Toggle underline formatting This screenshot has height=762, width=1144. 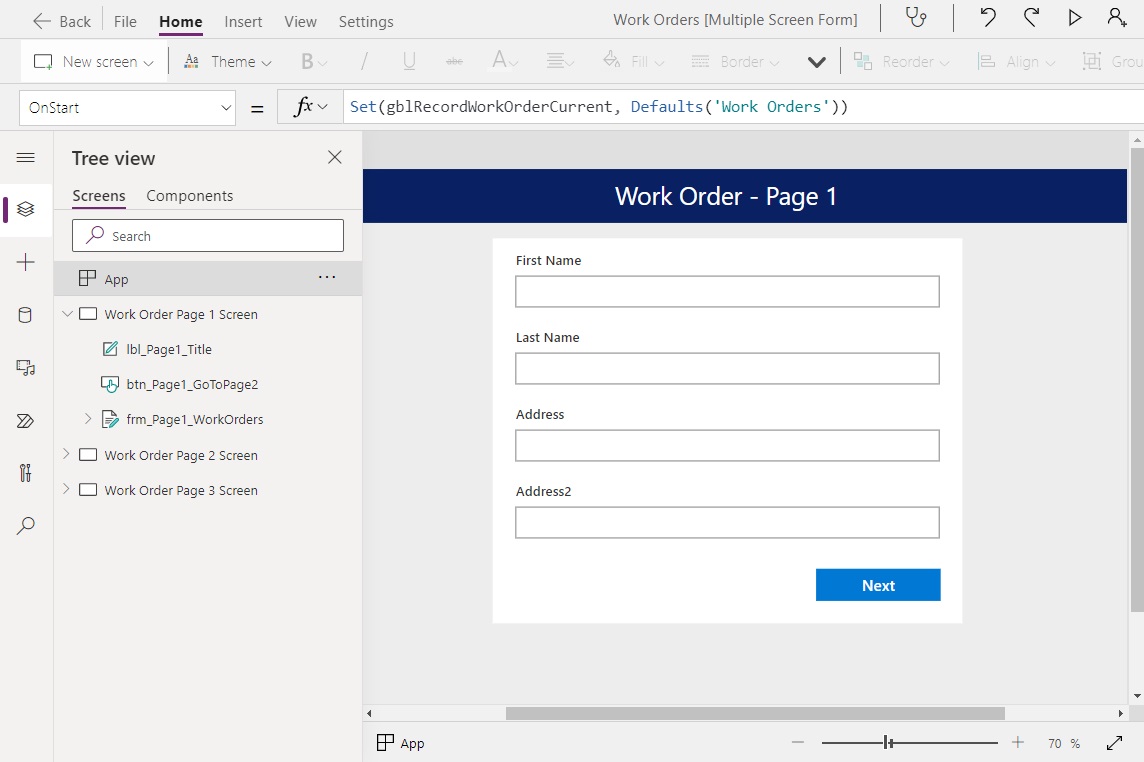[x=408, y=61]
